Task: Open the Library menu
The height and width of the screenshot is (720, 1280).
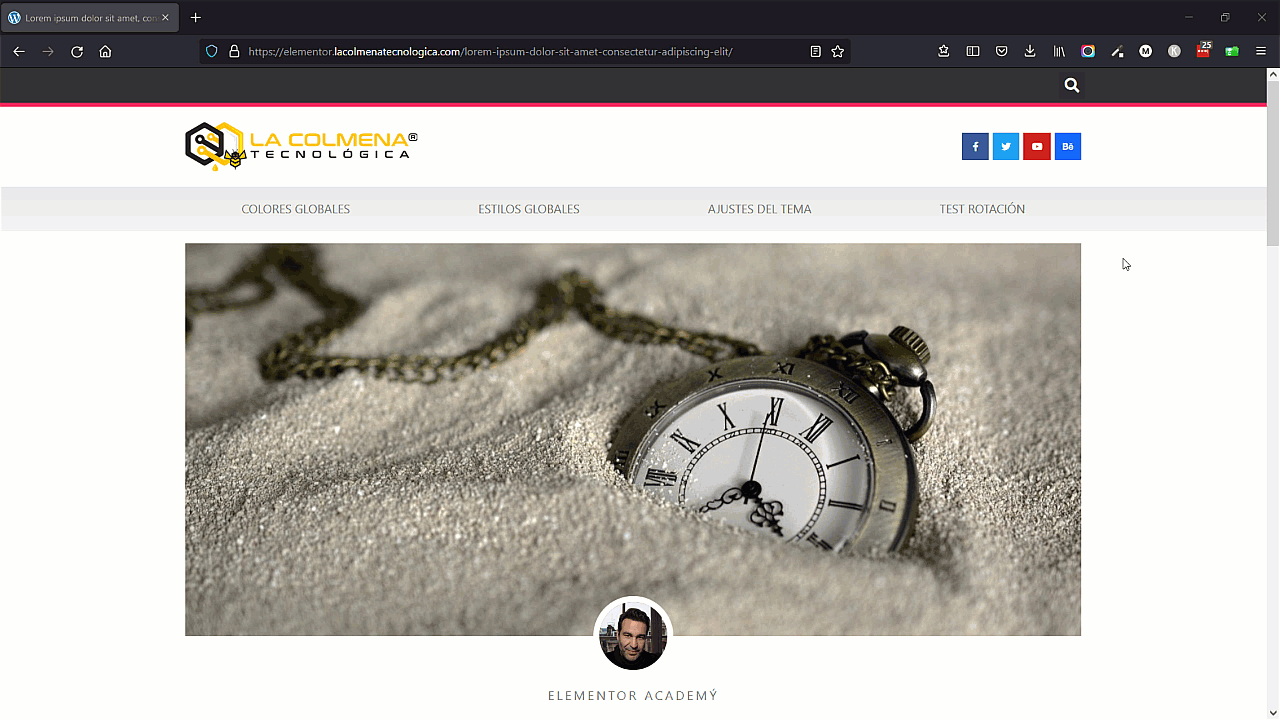Action: [1059, 52]
